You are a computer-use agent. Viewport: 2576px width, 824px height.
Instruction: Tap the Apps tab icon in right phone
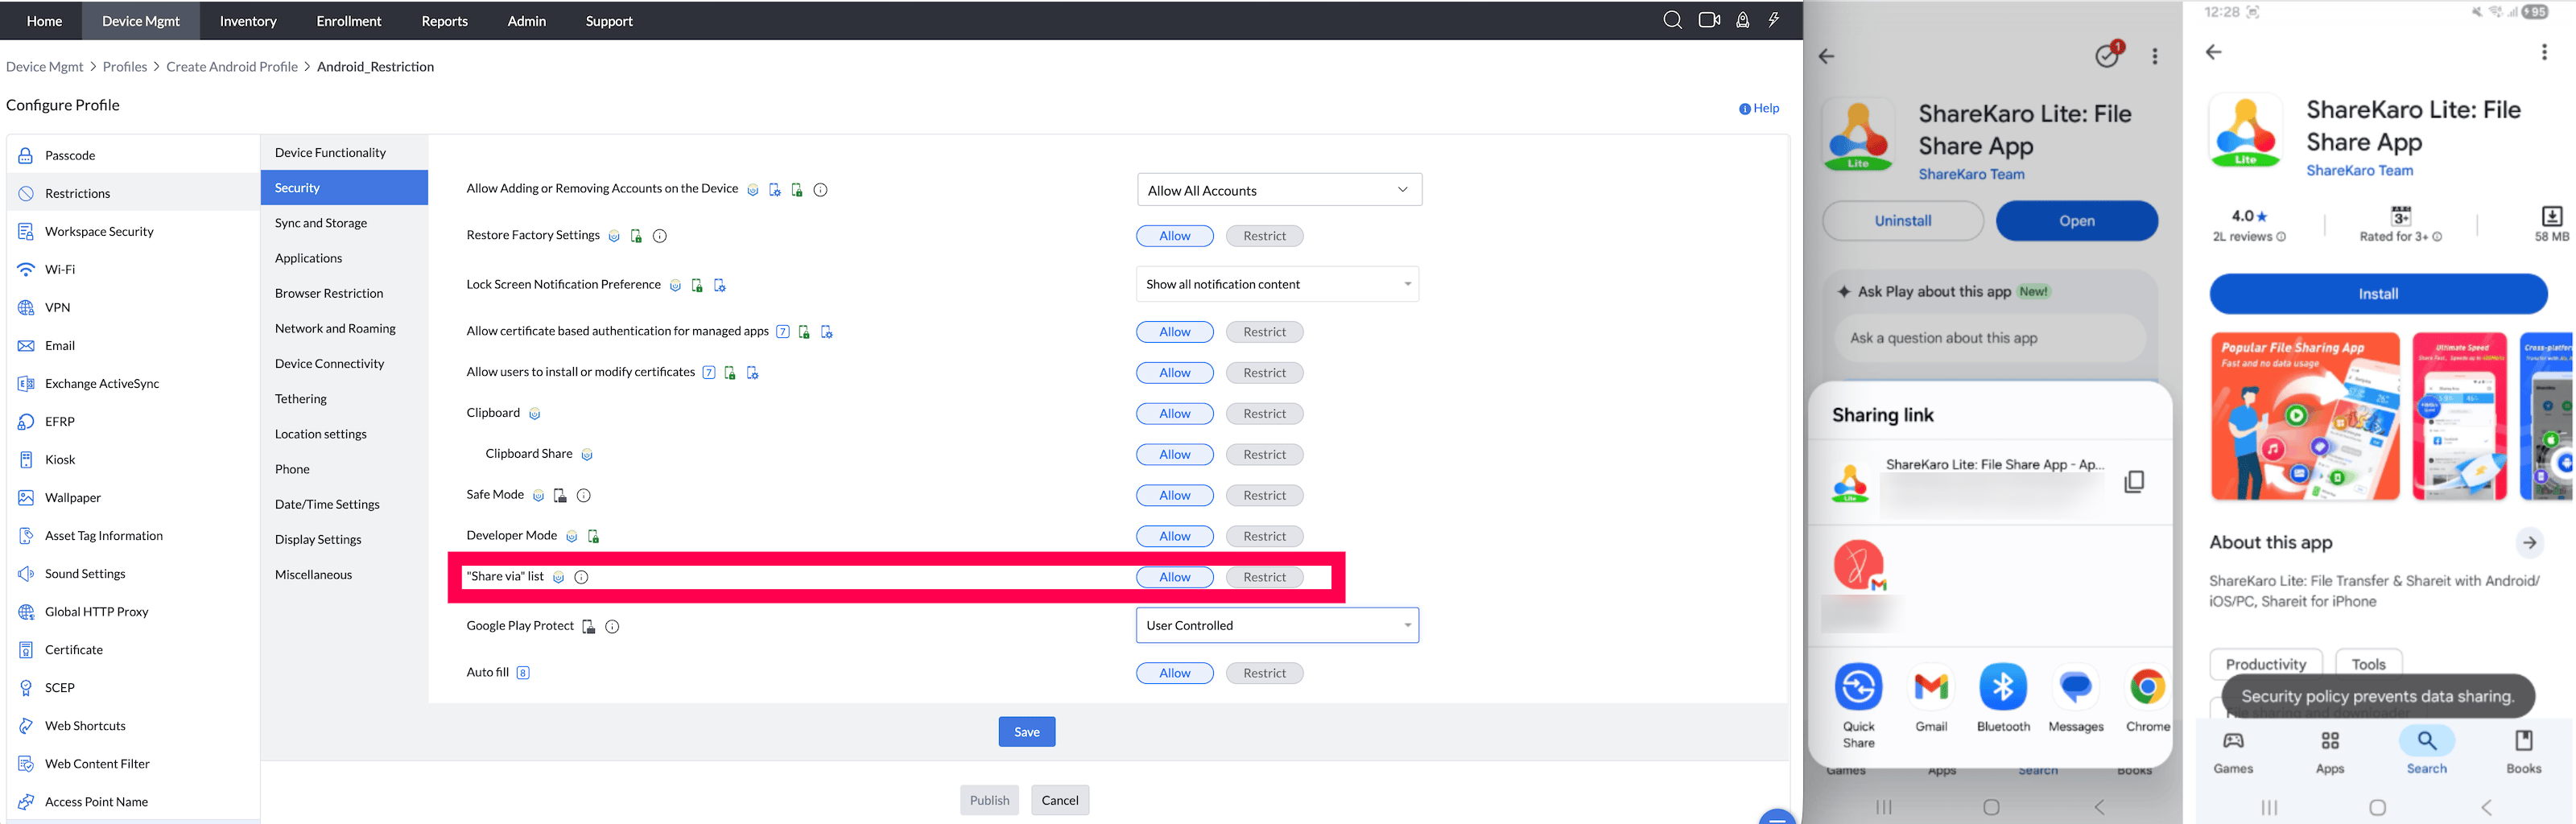(2330, 741)
